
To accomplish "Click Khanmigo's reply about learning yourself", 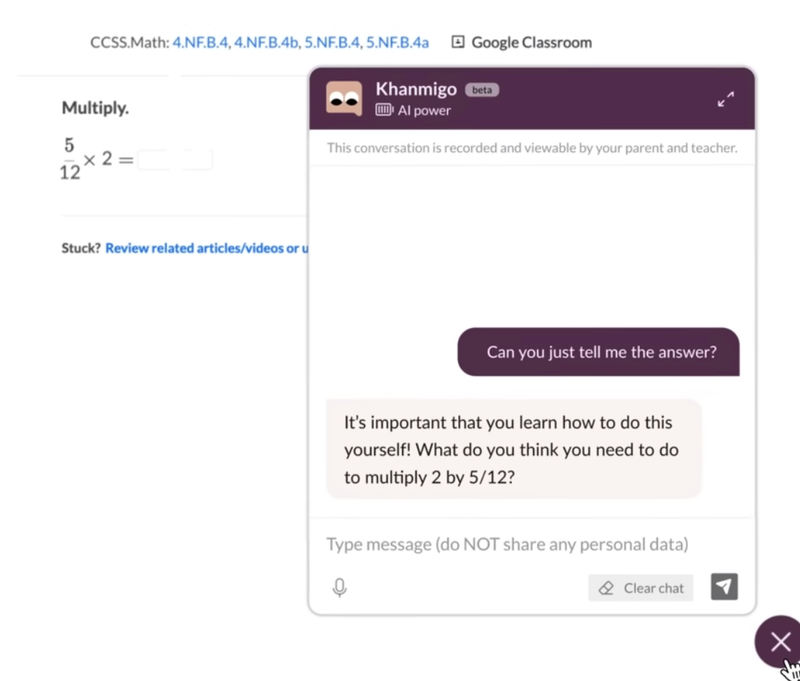I will [512, 450].
